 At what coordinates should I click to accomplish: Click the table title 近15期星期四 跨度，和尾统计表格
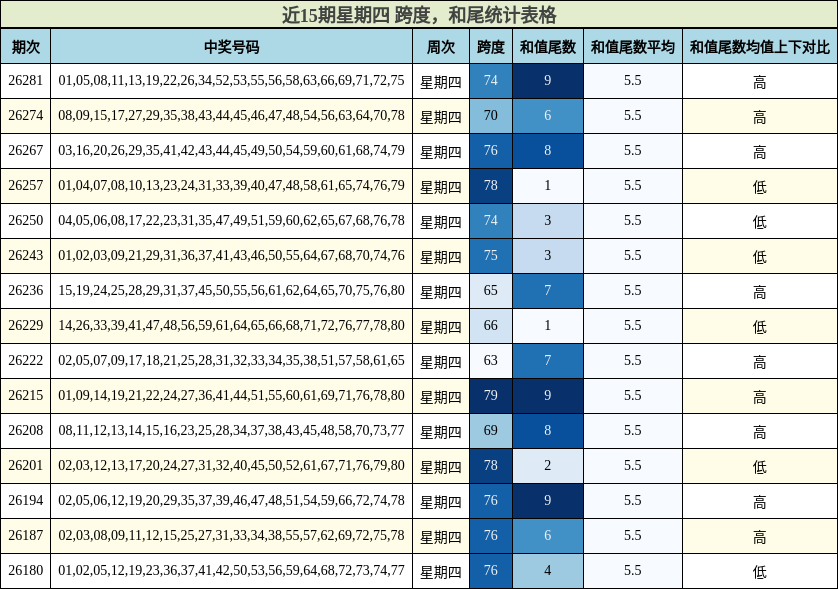click(419, 14)
